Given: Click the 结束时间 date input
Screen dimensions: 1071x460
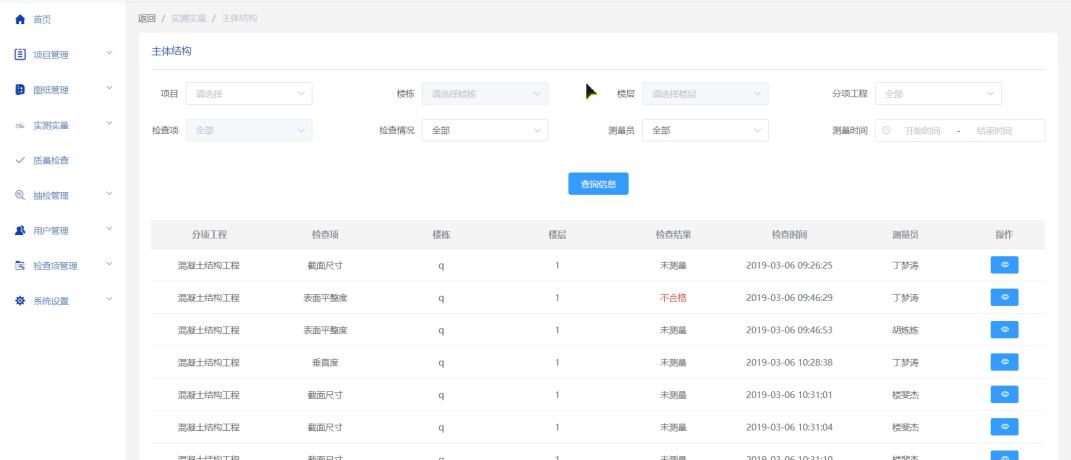Looking at the screenshot, I should (x=994, y=131).
